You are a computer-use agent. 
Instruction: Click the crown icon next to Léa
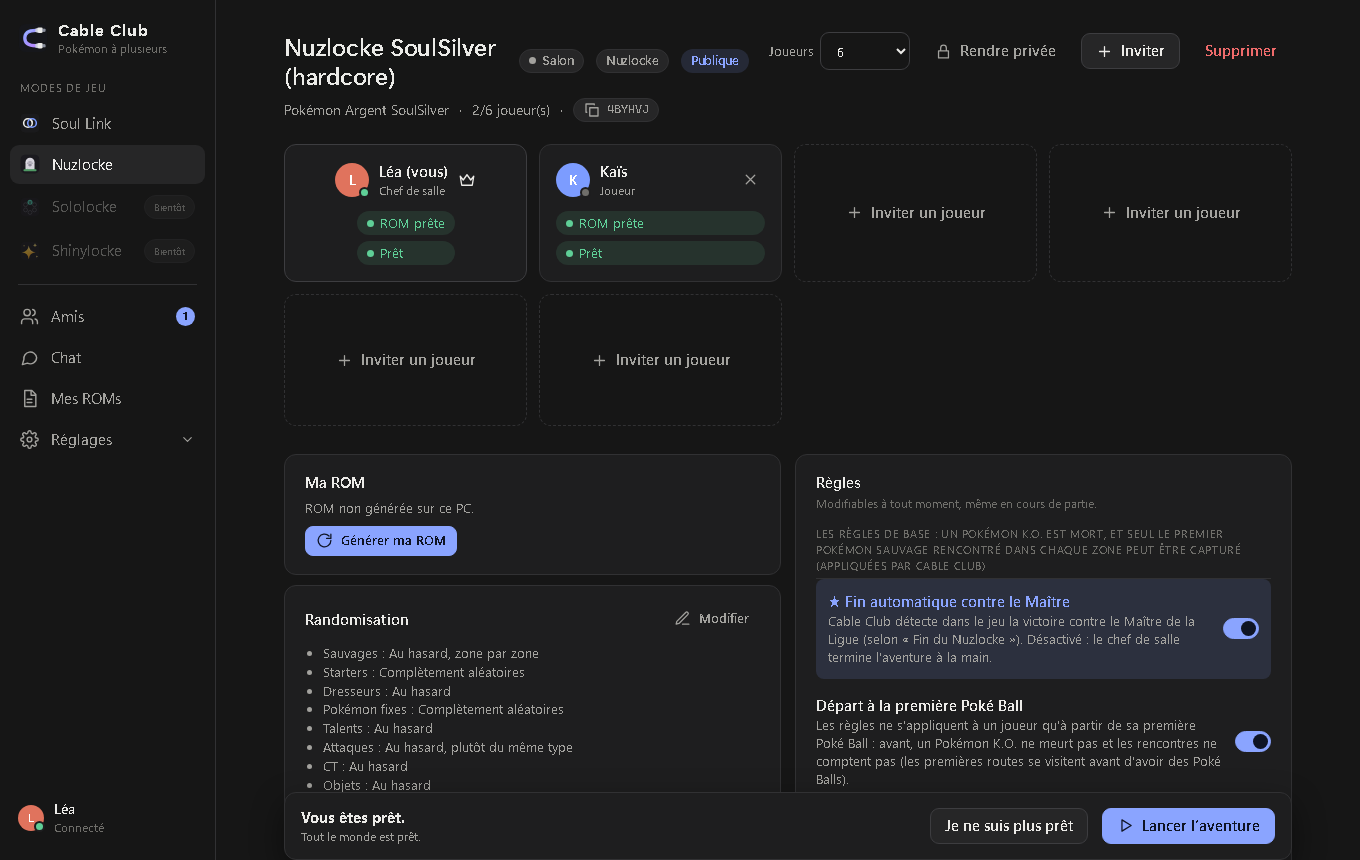coord(467,180)
